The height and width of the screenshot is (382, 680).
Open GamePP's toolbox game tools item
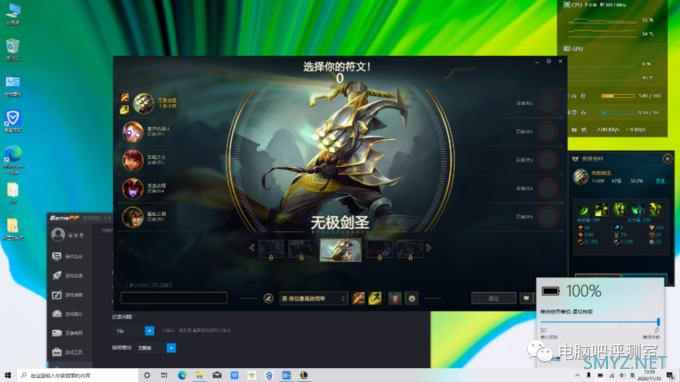coord(68,352)
